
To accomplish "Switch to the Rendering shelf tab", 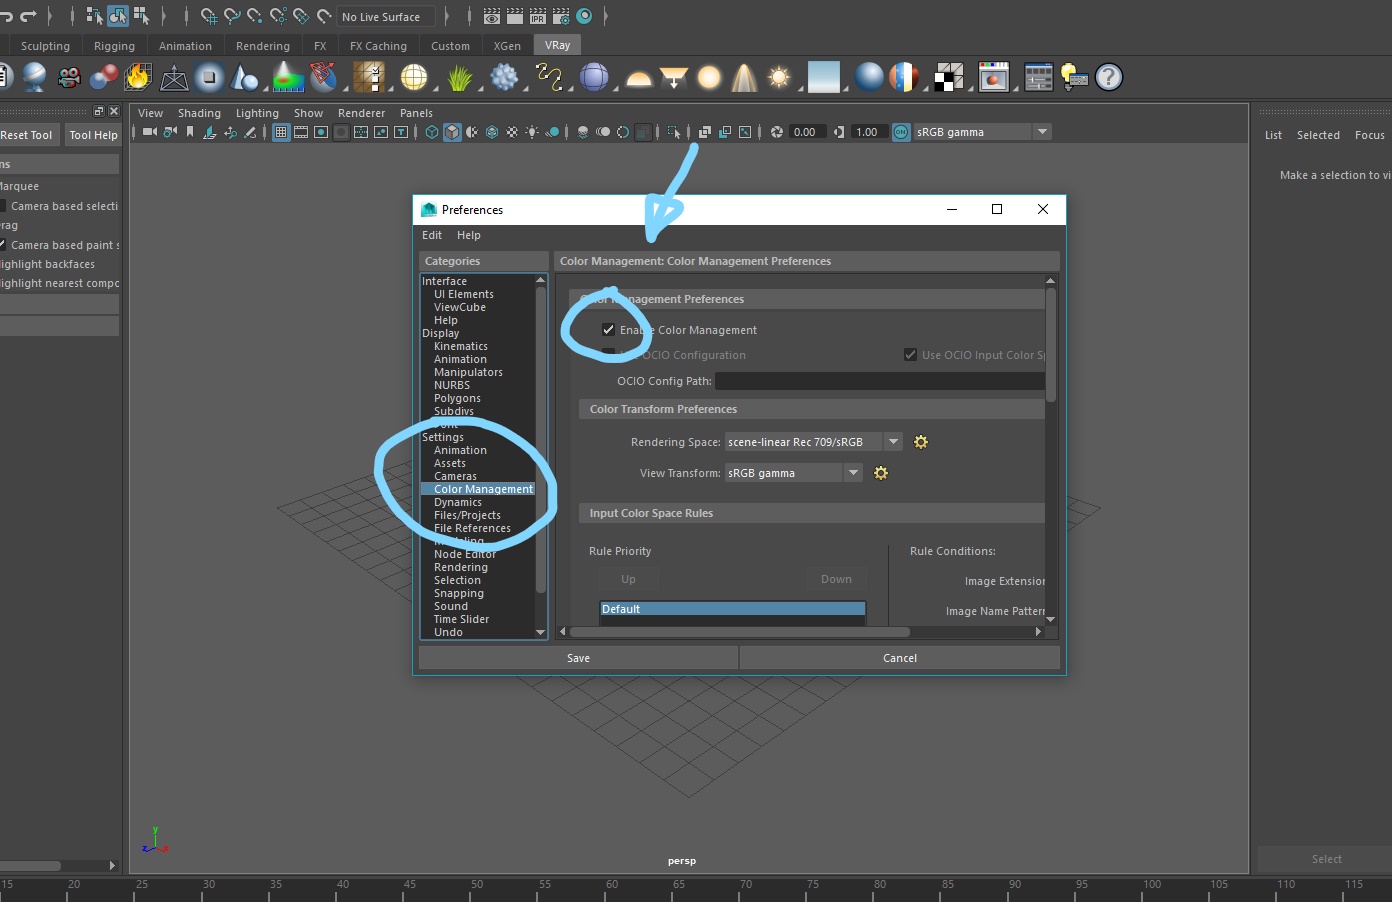I will [x=262, y=46].
